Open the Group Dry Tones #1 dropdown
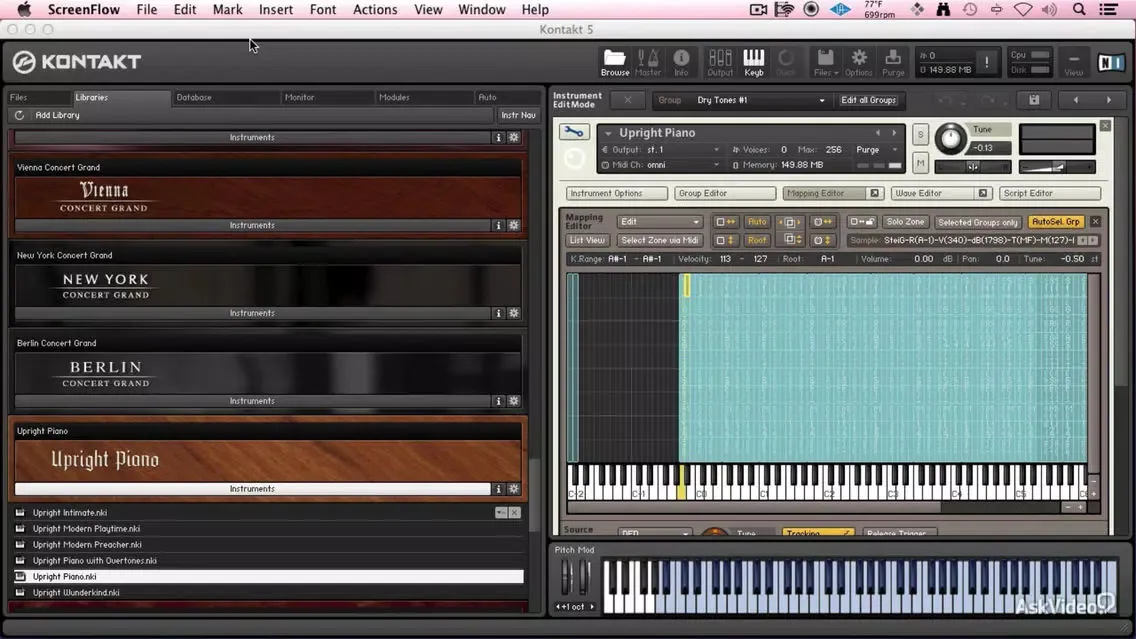The image size is (1136, 639). click(740, 100)
